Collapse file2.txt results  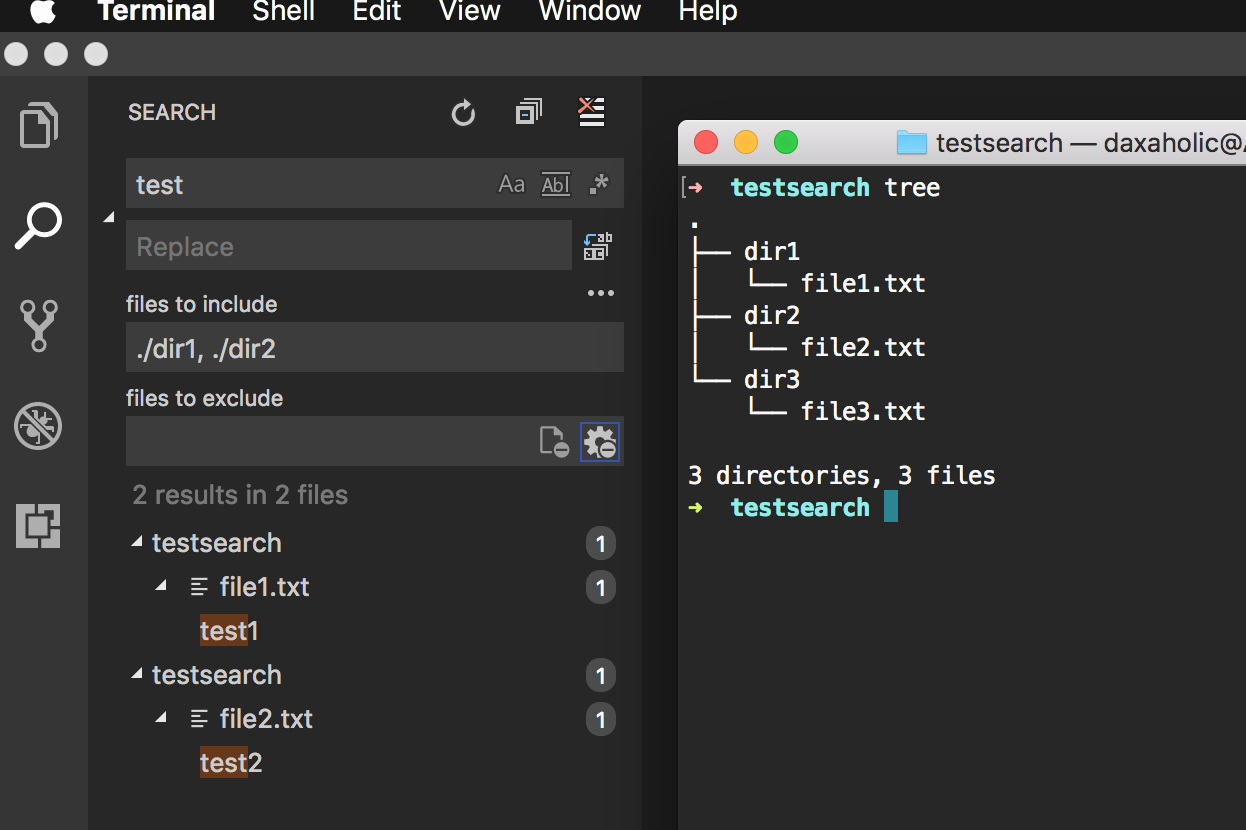point(161,718)
